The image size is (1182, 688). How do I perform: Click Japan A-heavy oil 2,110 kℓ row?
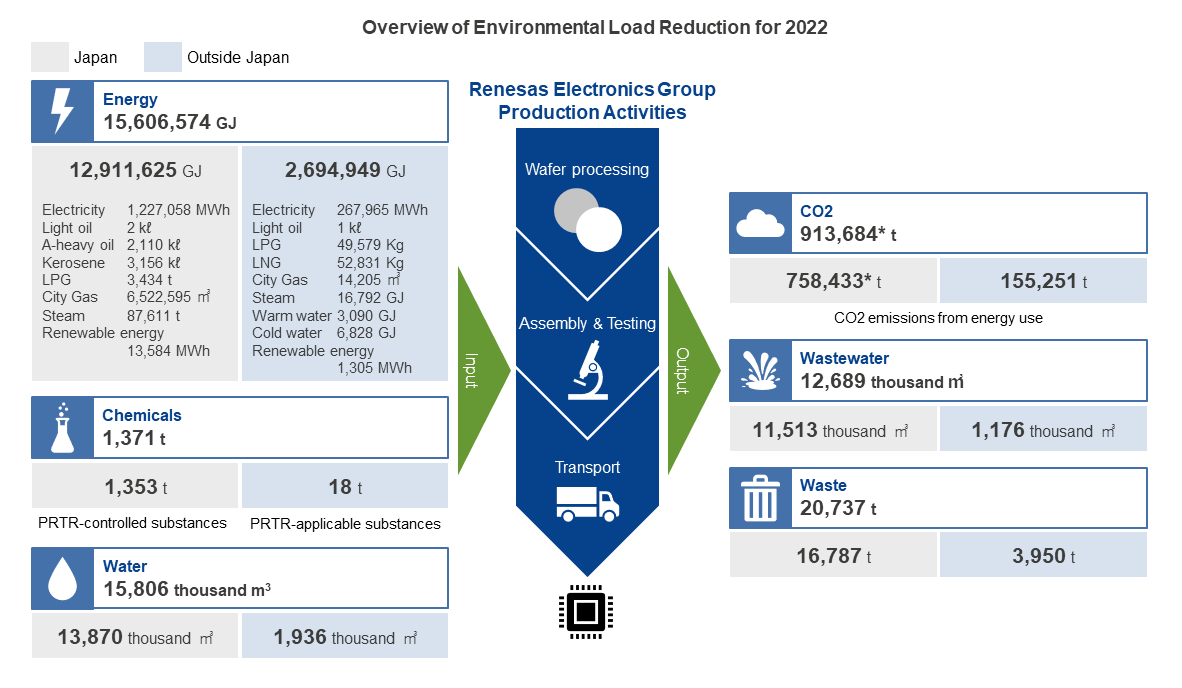coord(112,245)
